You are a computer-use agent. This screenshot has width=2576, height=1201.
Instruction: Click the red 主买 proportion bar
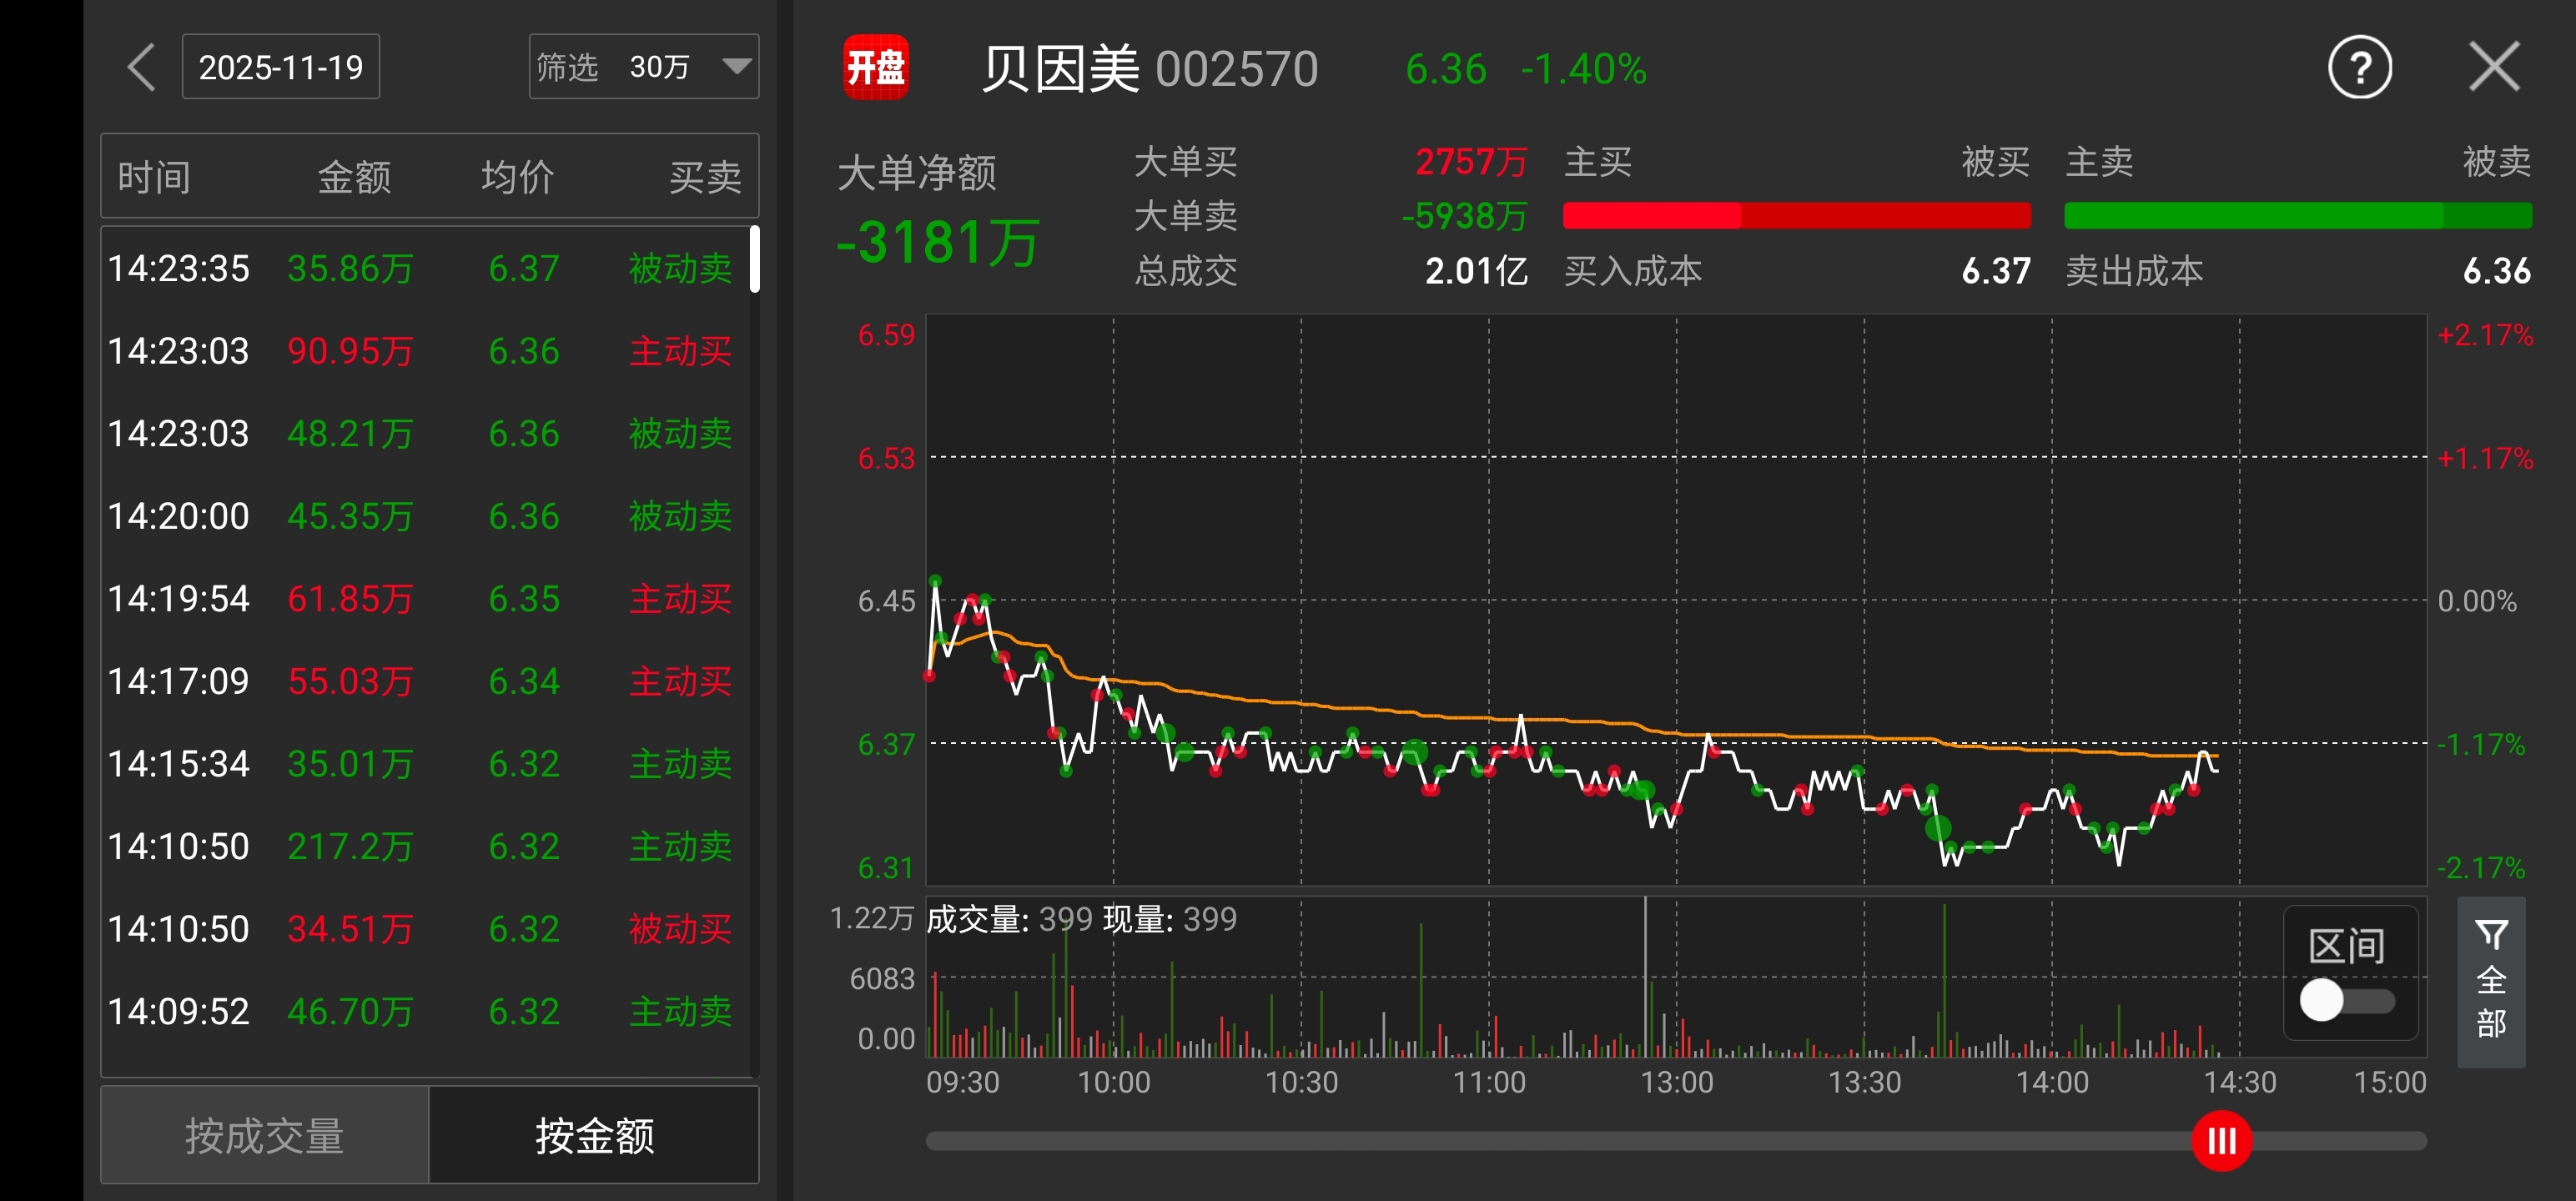coord(1651,215)
